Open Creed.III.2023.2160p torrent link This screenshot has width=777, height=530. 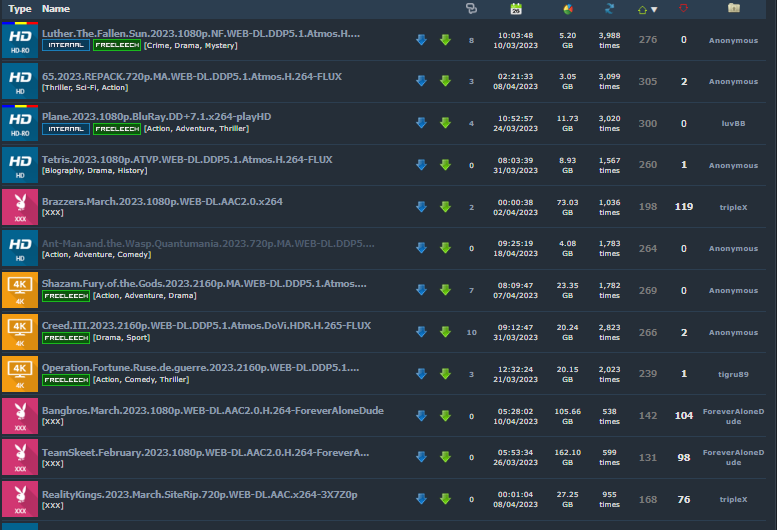pos(206,325)
